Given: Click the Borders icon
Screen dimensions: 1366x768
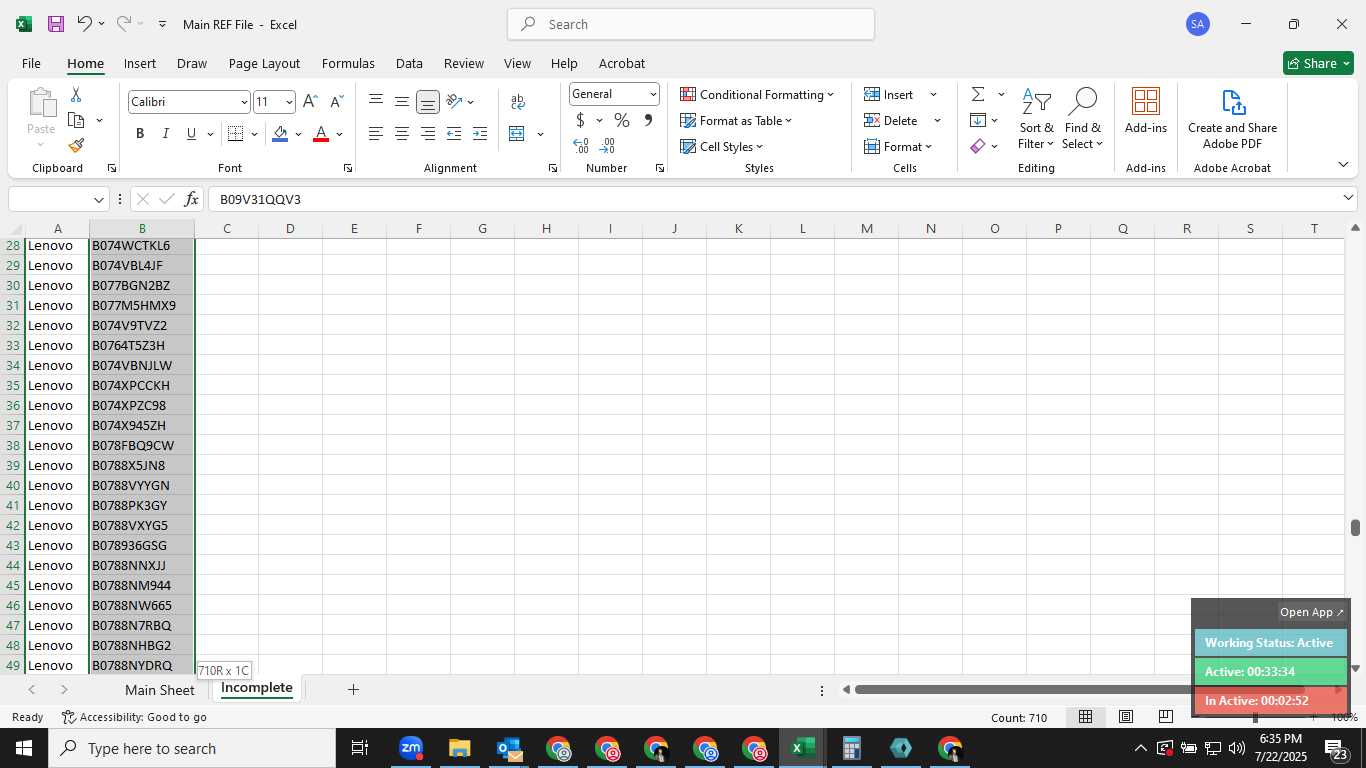Looking at the screenshot, I should click(236, 134).
